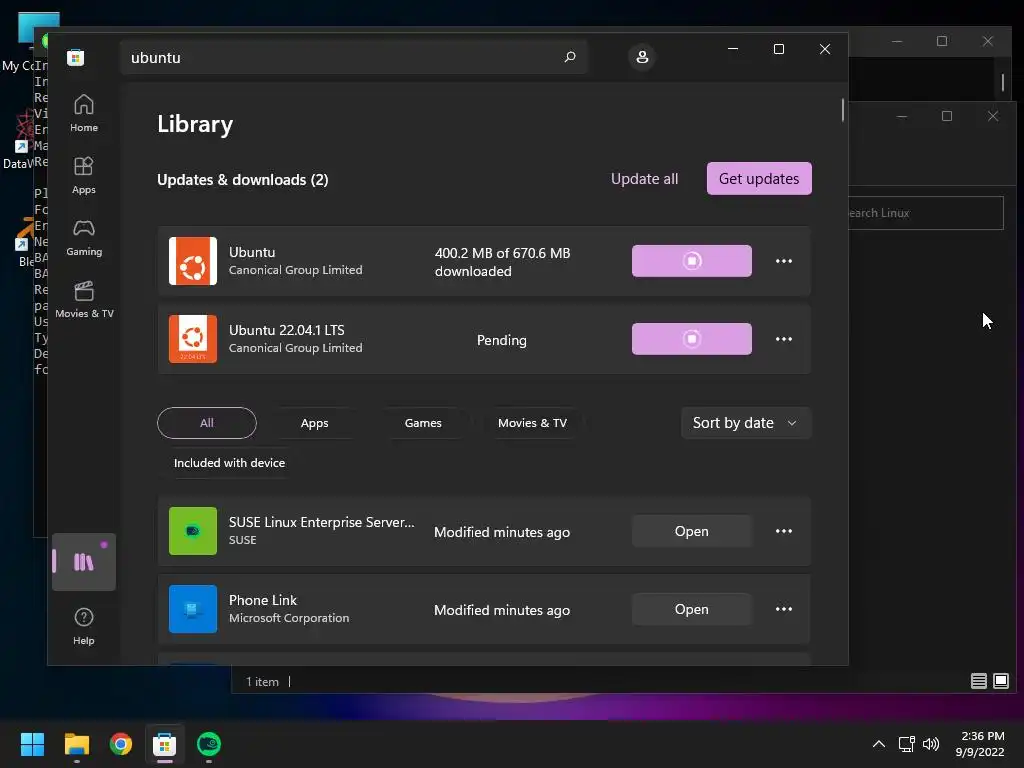Stop the pending Ubuntu 22.04.1 LTS download
Viewport: 1024px width, 768px height.
click(692, 339)
